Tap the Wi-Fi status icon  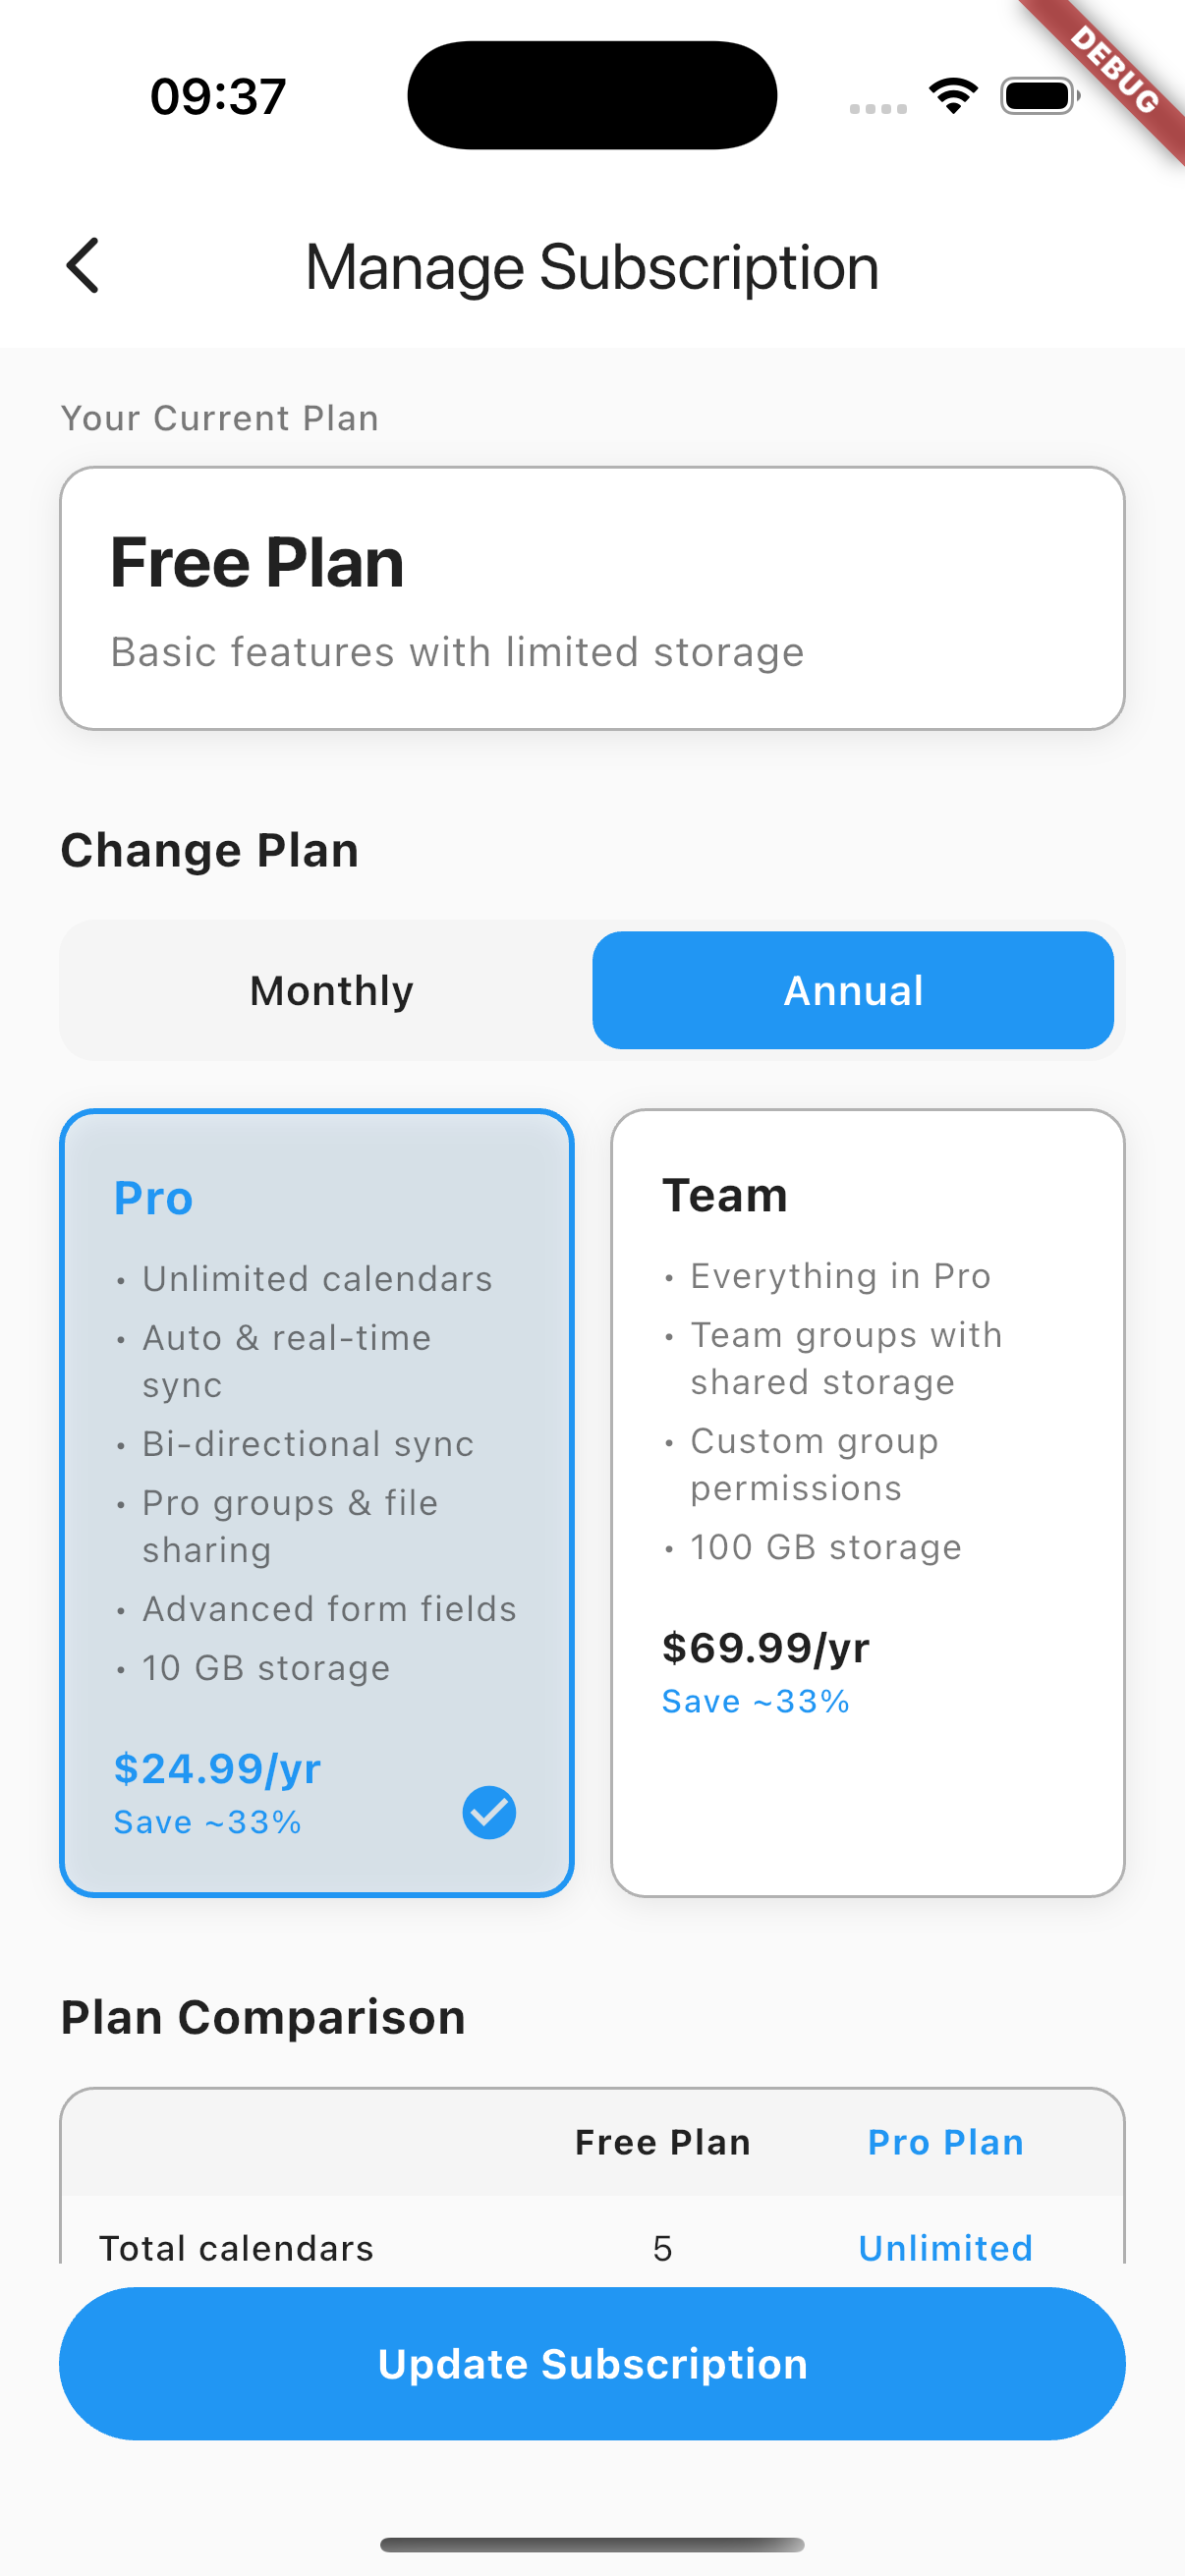point(953,95)
